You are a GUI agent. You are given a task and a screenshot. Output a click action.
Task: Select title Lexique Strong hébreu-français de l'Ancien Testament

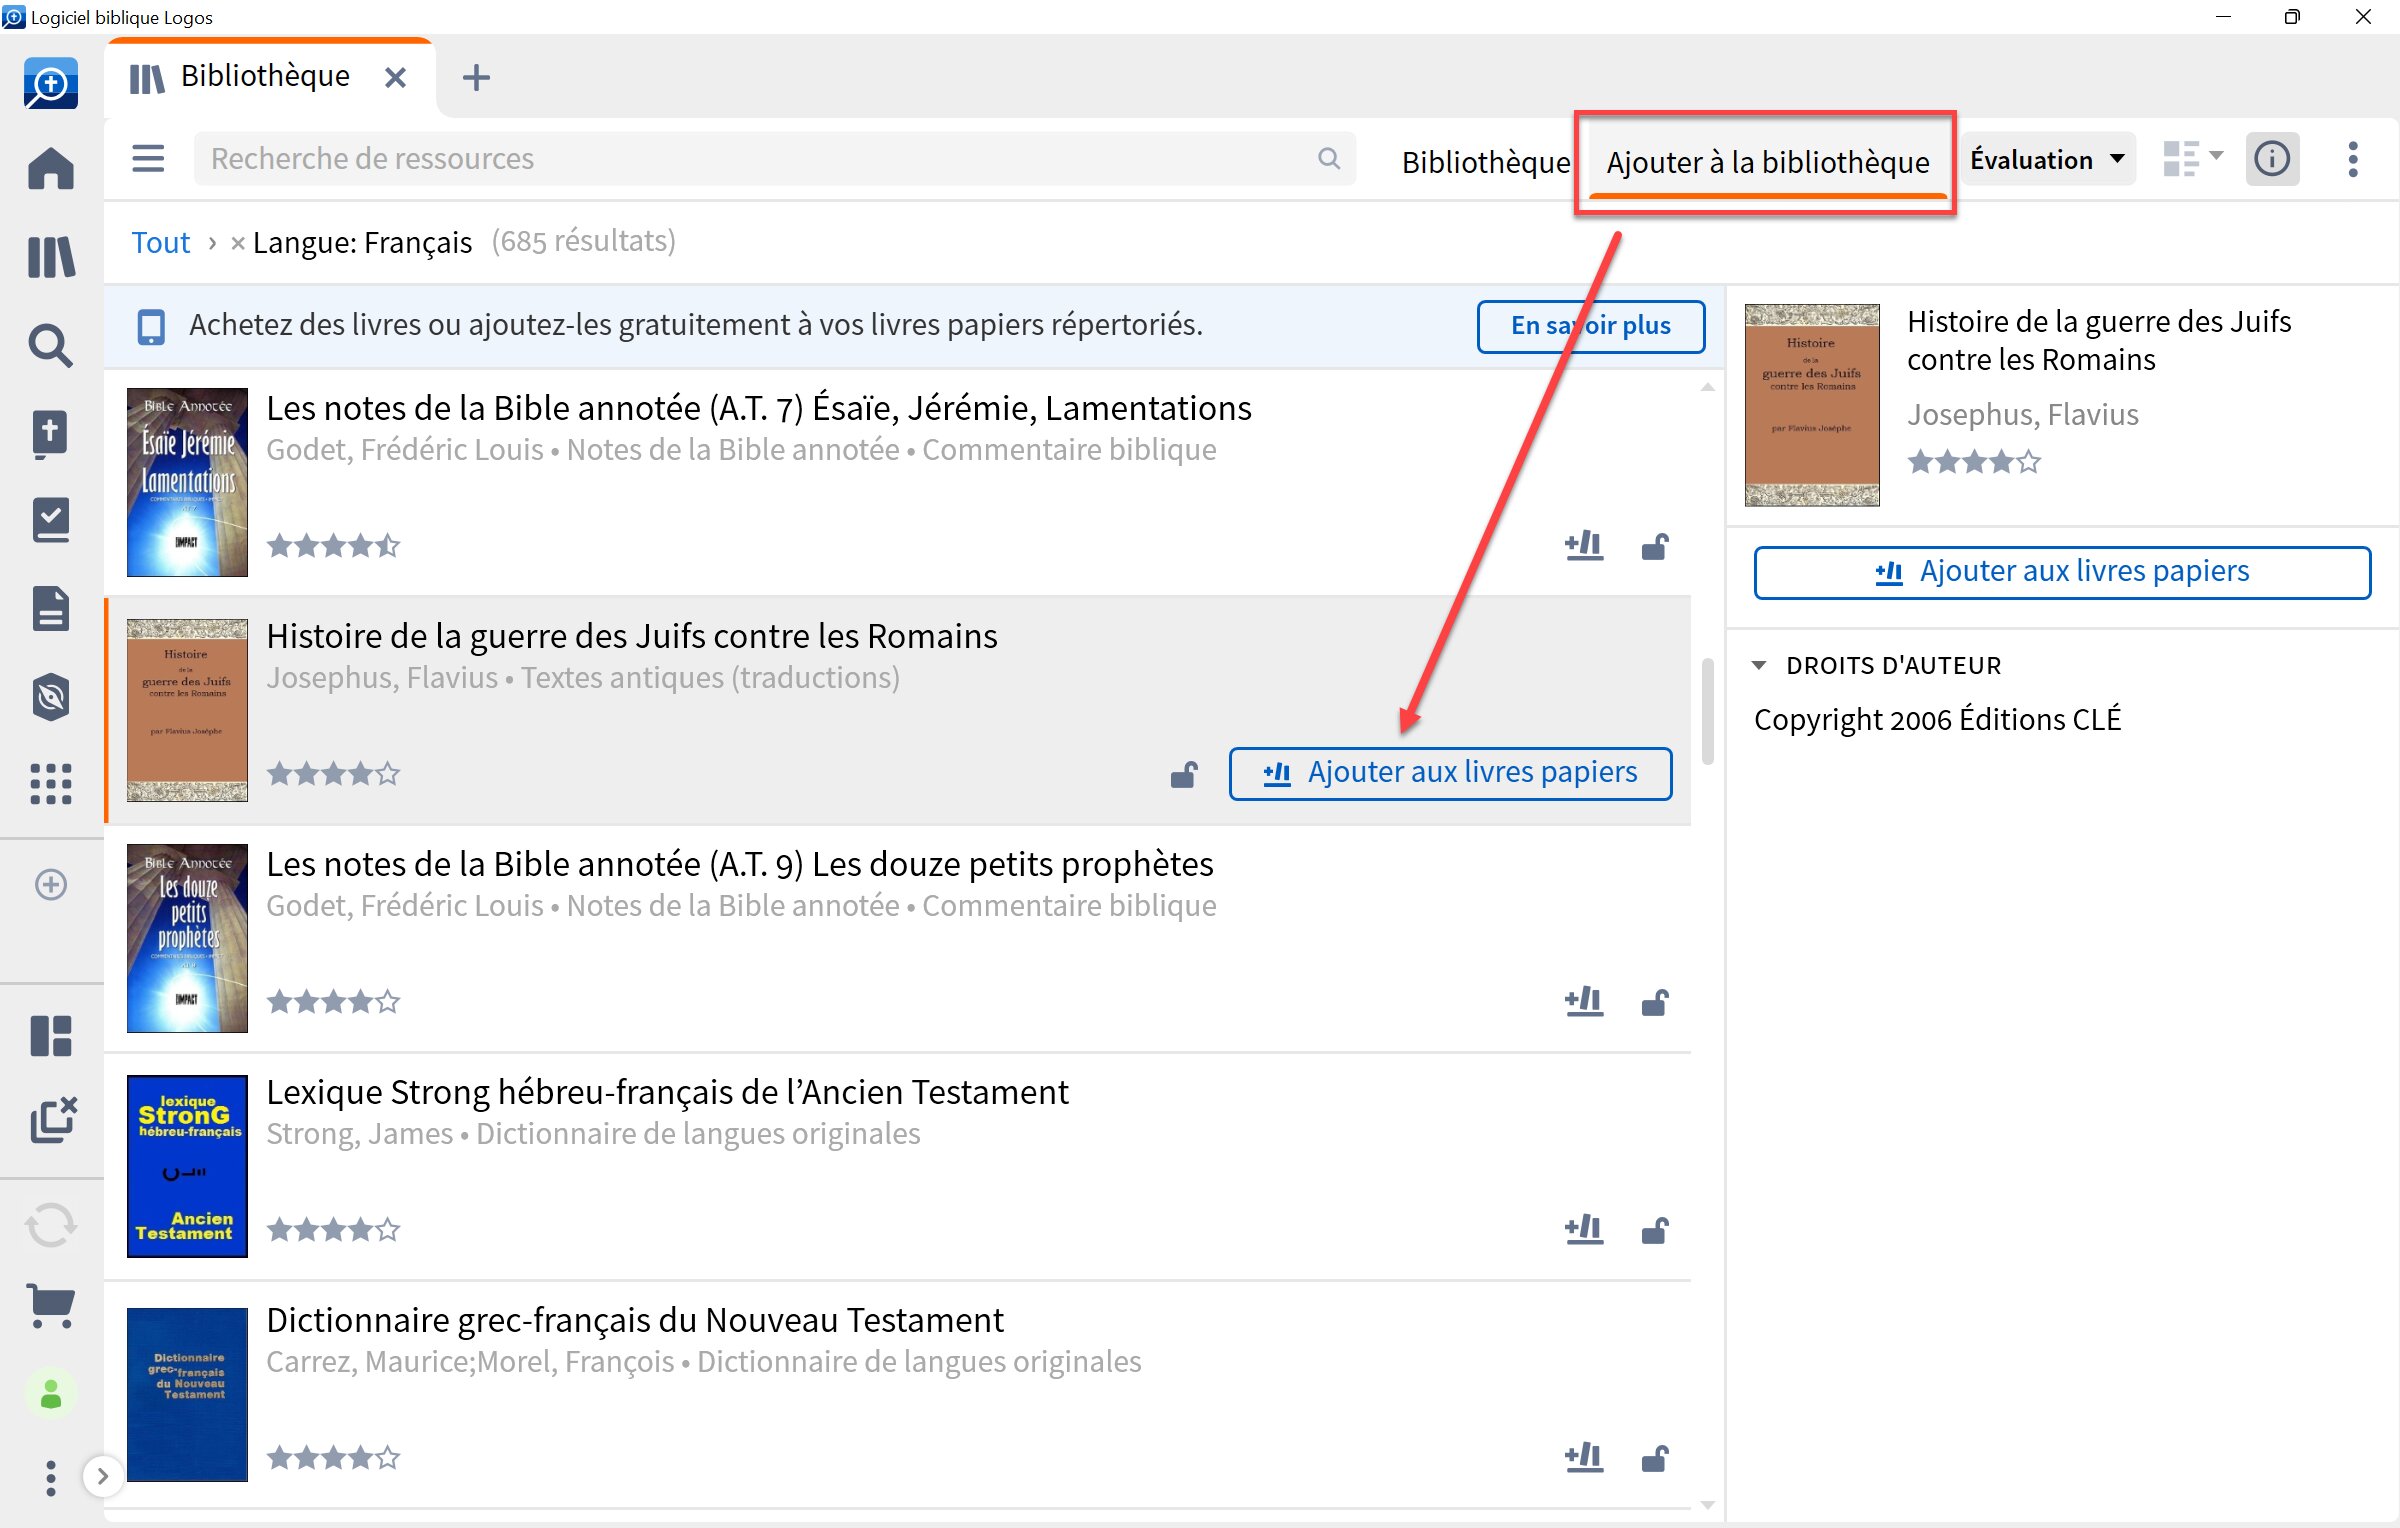pos(667,1092)
